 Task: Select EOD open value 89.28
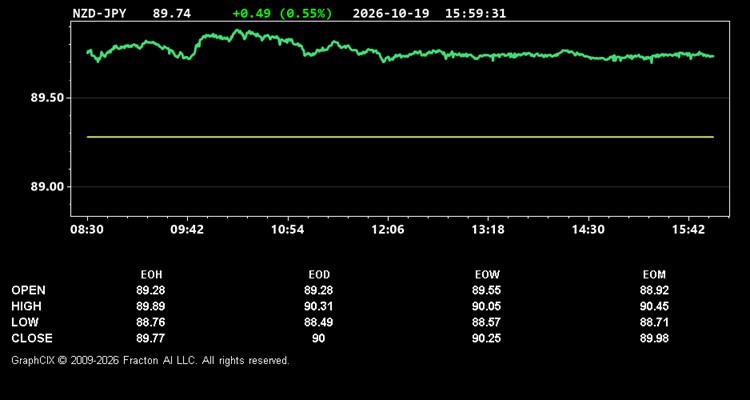(319, 290)
